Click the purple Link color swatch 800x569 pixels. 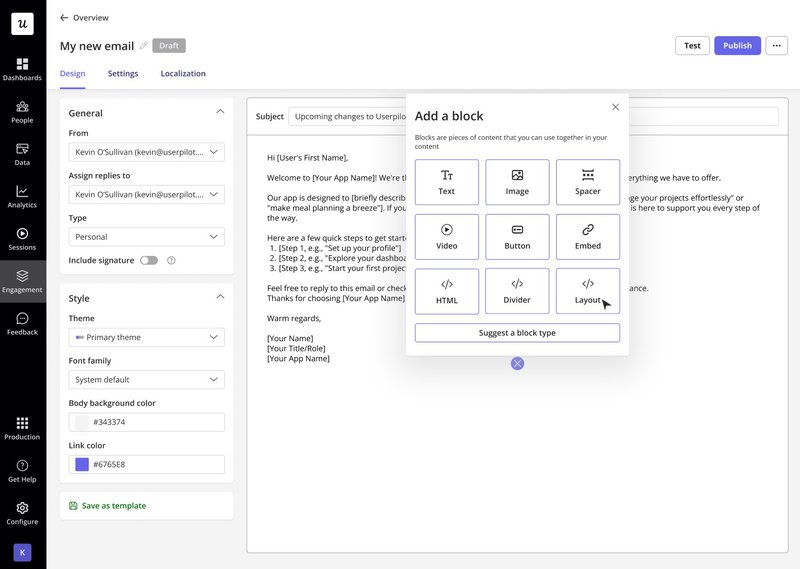[x=82, y=464]
